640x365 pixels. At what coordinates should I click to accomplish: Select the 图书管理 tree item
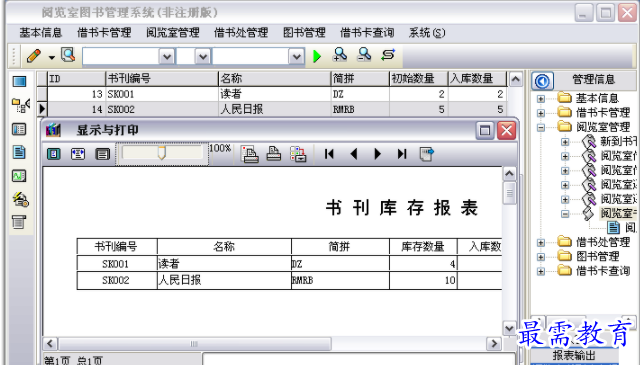(597, 256)
